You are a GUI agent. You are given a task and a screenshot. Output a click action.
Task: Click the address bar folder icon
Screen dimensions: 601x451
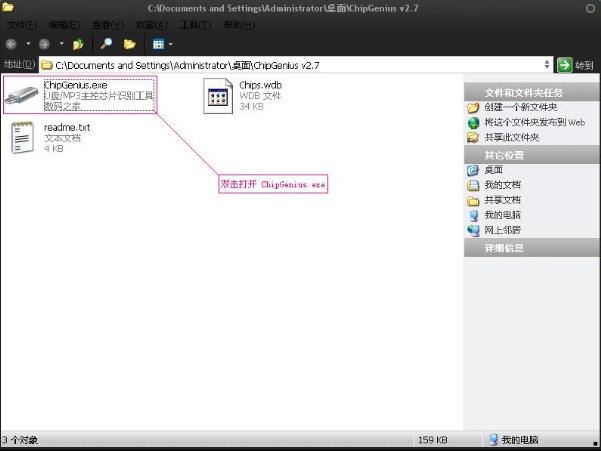[47, 65]
